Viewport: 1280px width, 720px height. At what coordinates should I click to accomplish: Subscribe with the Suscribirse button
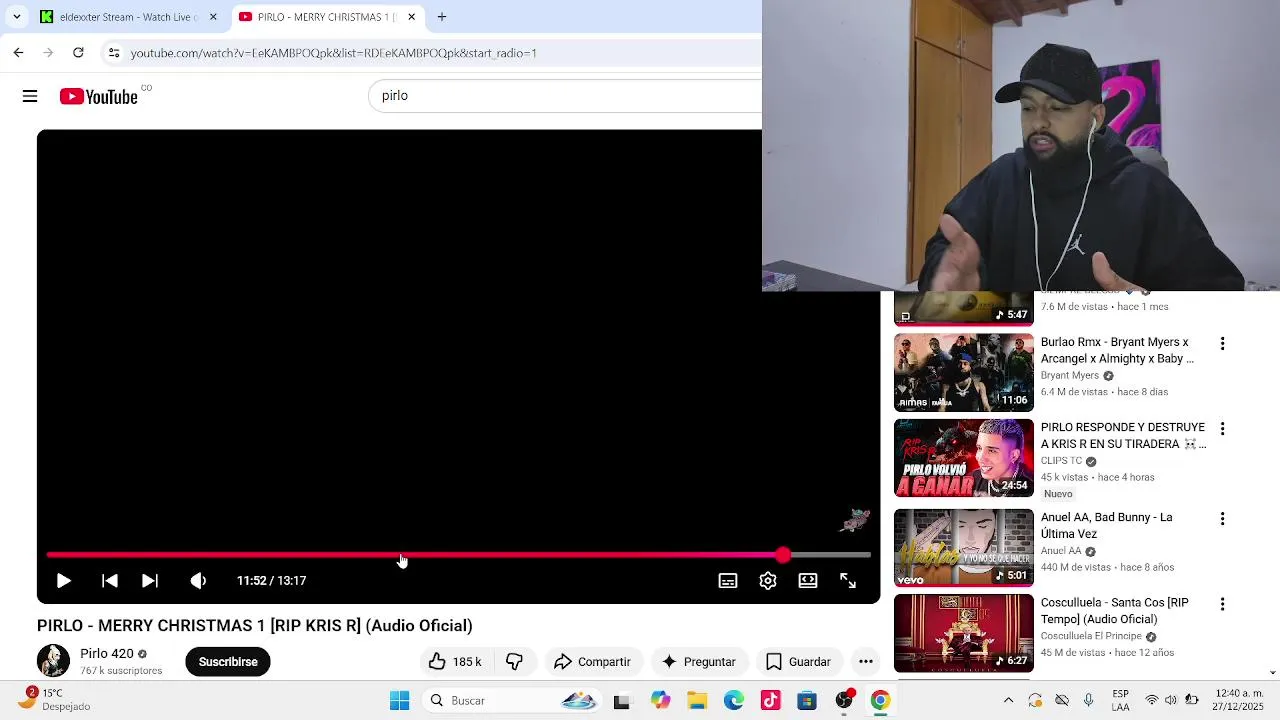tap(228, 661)
